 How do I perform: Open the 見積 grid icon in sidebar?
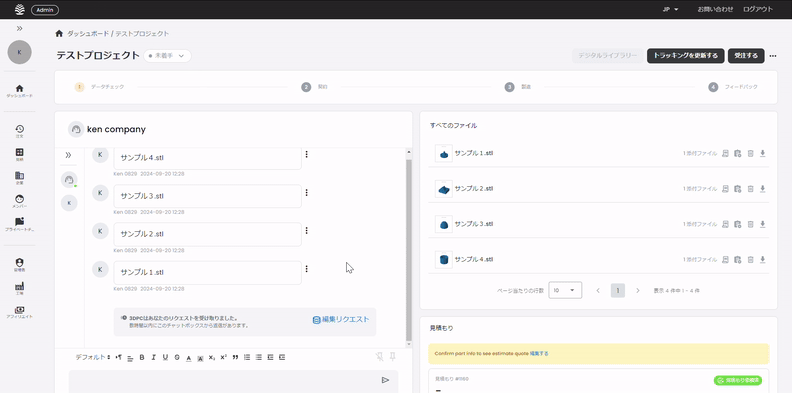19,152
